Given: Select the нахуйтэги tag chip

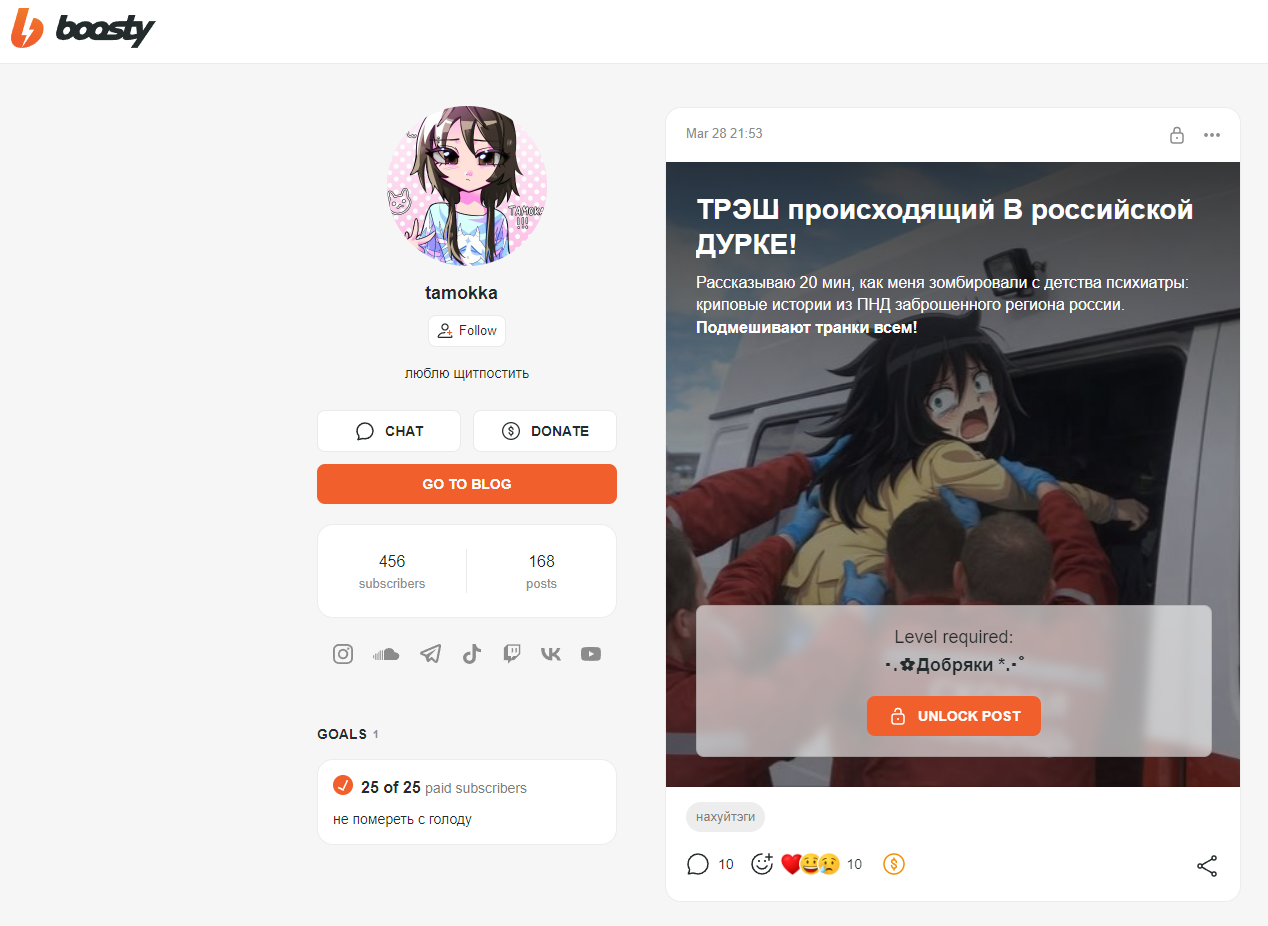Looking at the screenshot, I should click(x=725, y=817).
